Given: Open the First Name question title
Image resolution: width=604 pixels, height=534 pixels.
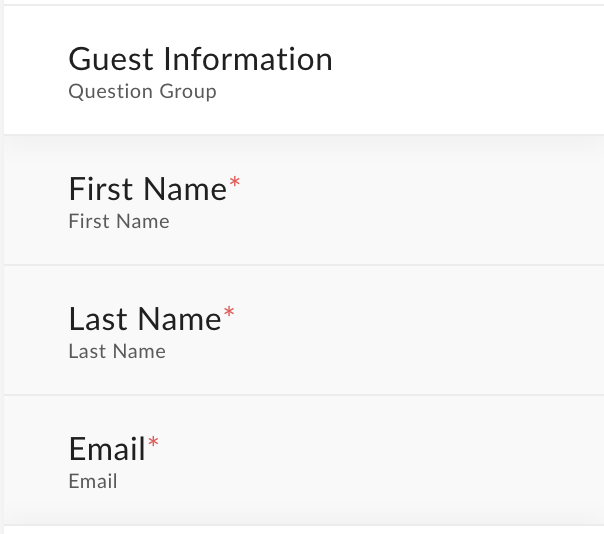Looking at the screenshot, I should click(148, 189).
